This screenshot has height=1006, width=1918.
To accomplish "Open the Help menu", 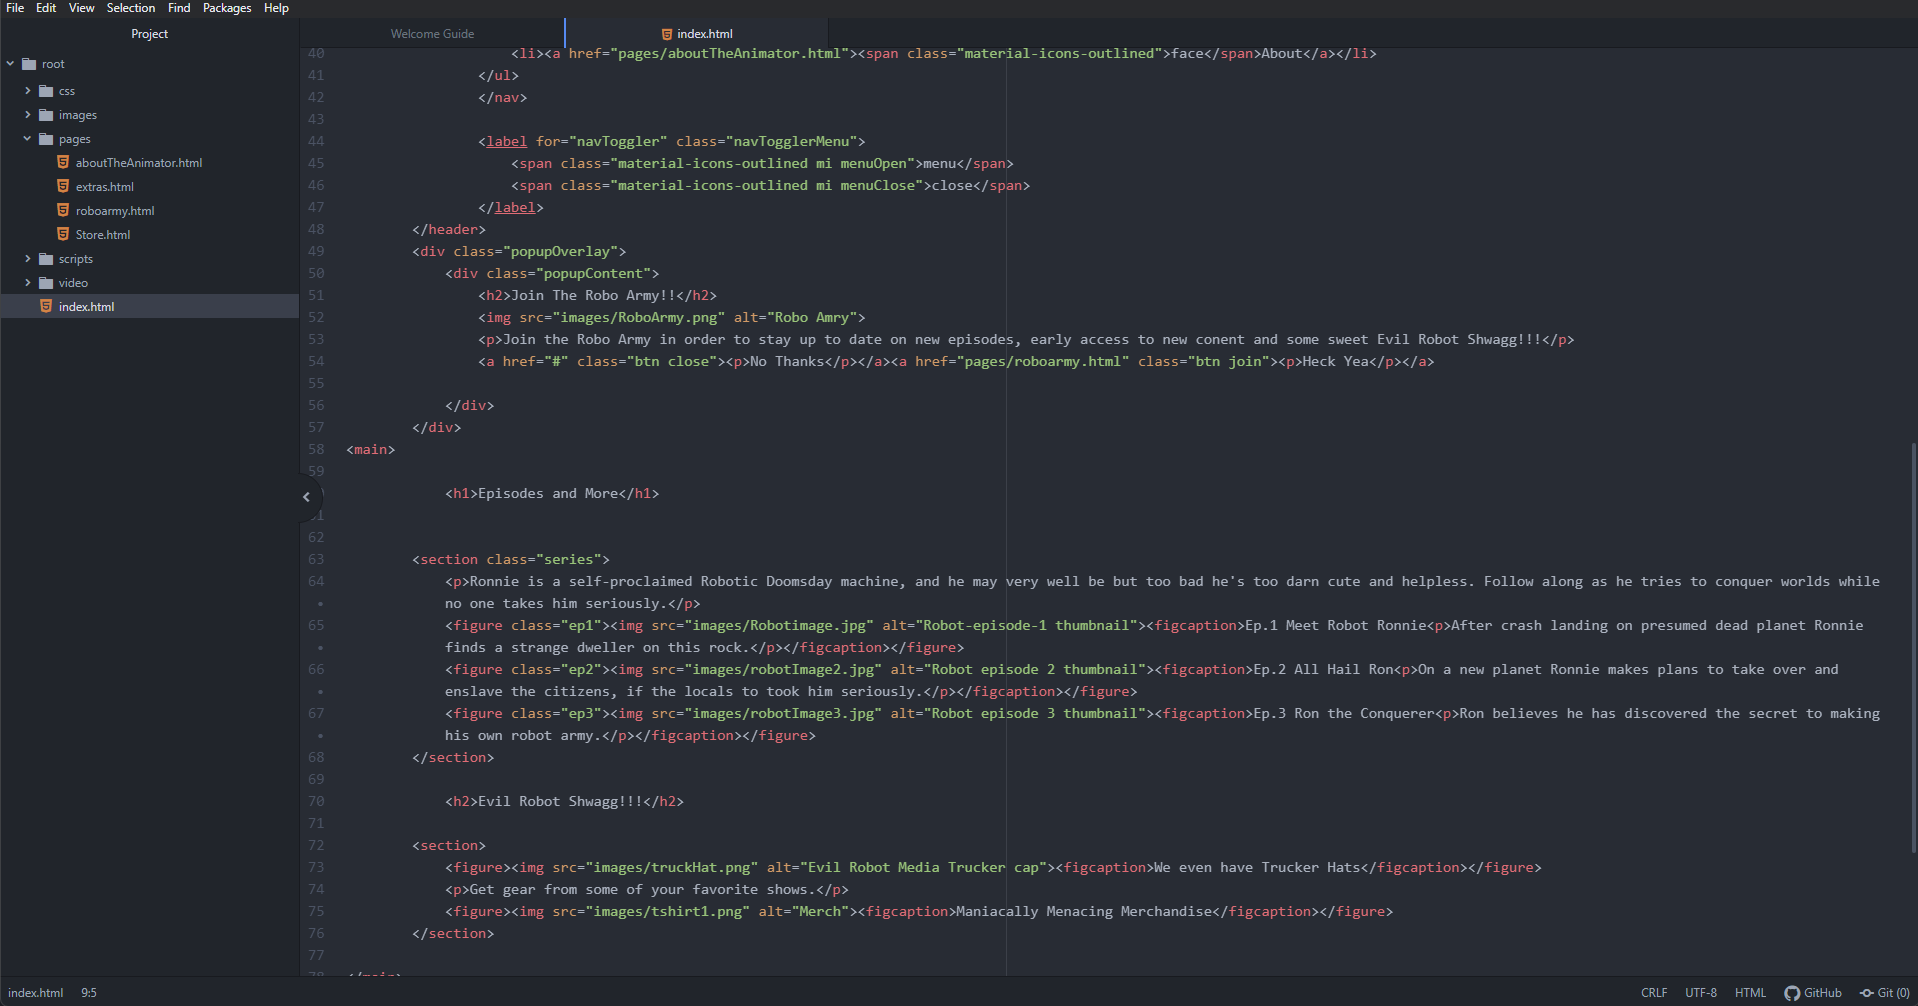I will (276, 8).
